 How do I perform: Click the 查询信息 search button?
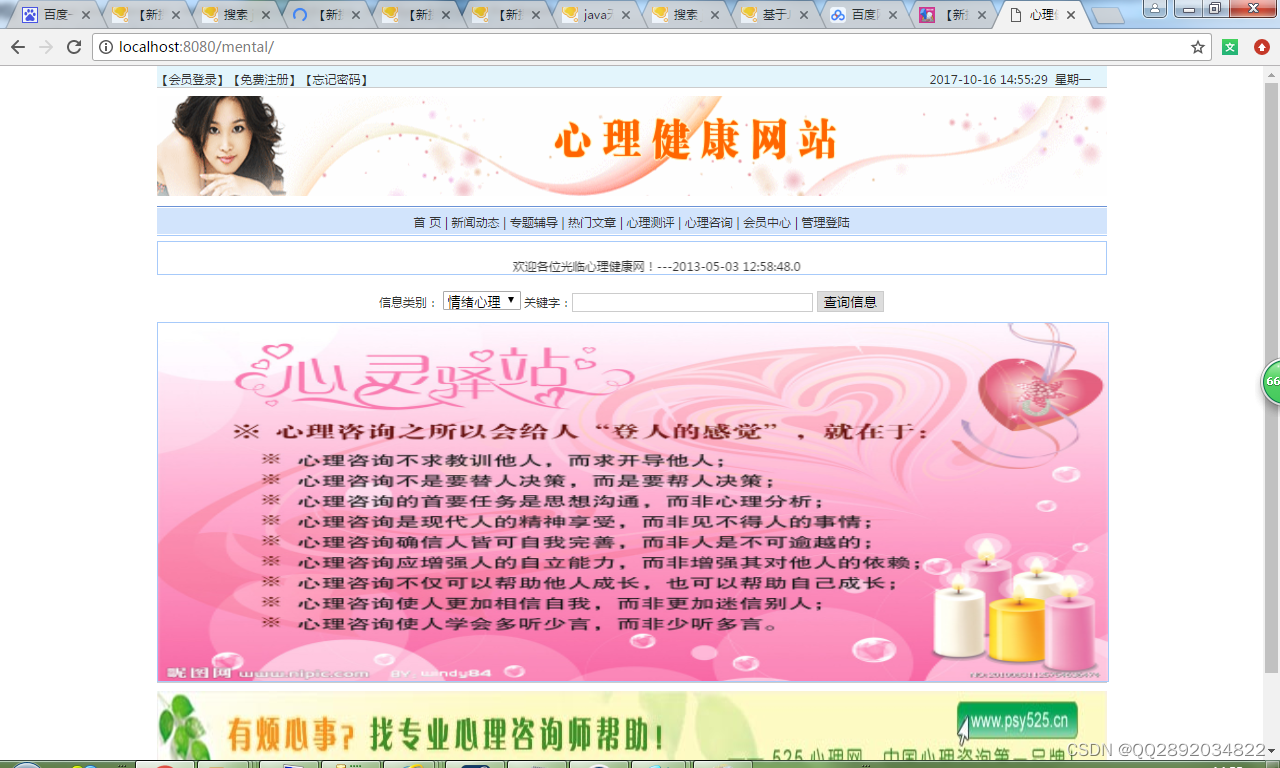point(849,301)
